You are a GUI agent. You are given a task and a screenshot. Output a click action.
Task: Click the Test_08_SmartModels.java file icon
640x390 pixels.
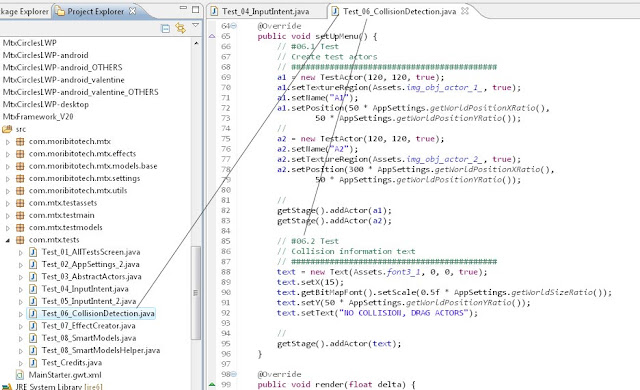click(33, 338)
